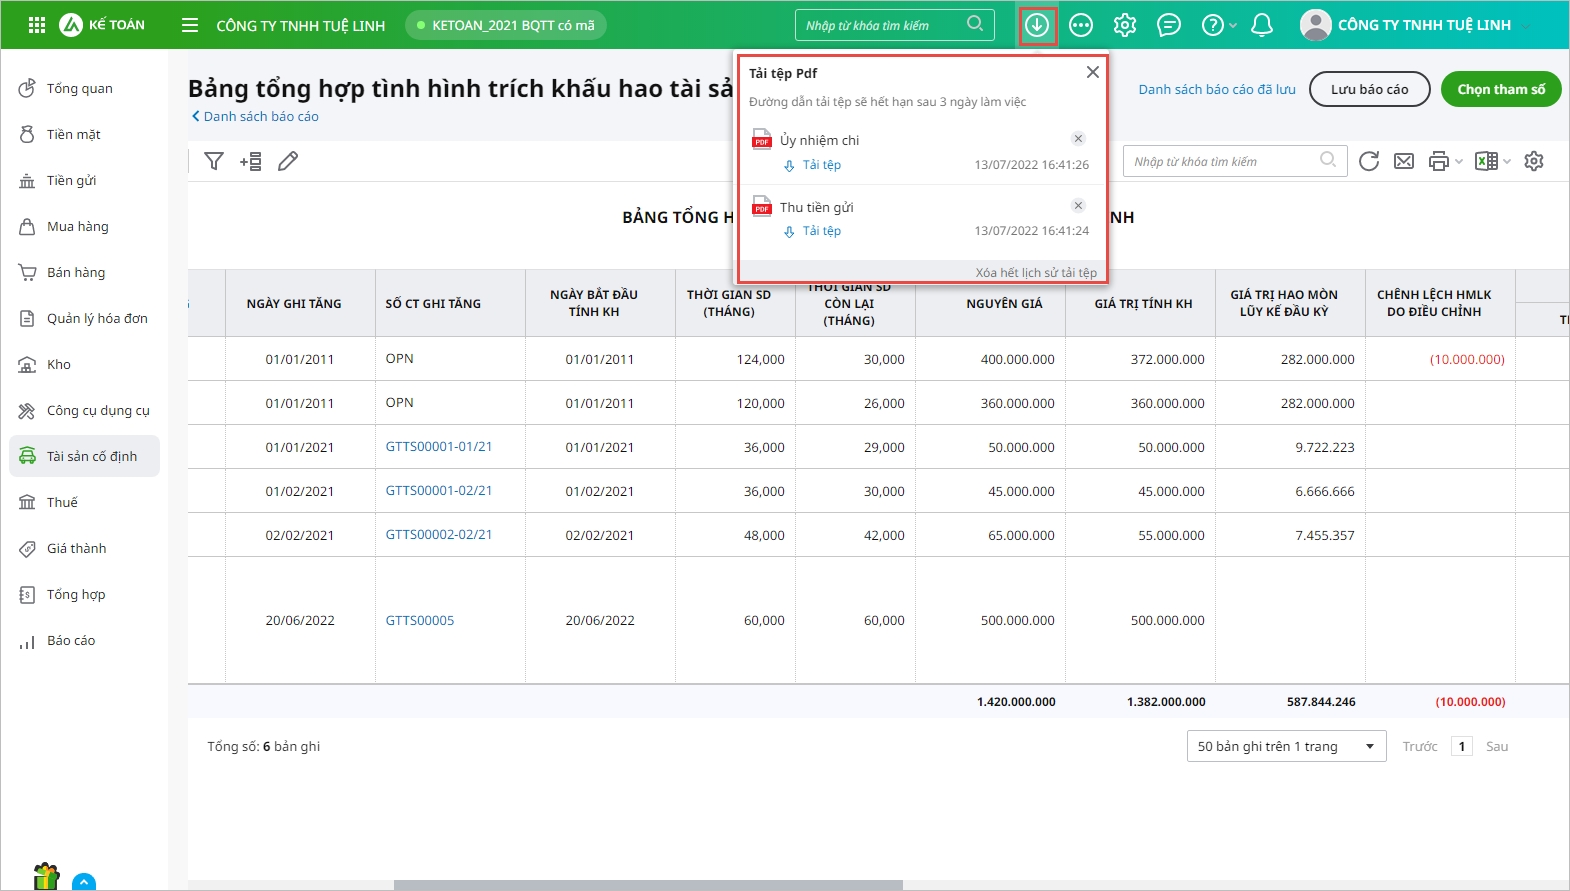Remove the Ủy nhiệm chi download entry
Image resolution: width=1570 pixels, height=891 pixels.
point(1078,139)
